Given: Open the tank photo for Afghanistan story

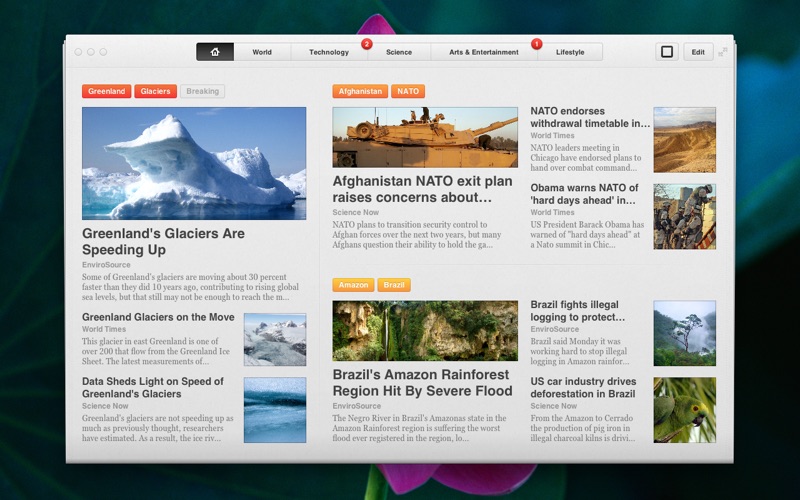Looking at the screenshot, I should coord(425,137).
